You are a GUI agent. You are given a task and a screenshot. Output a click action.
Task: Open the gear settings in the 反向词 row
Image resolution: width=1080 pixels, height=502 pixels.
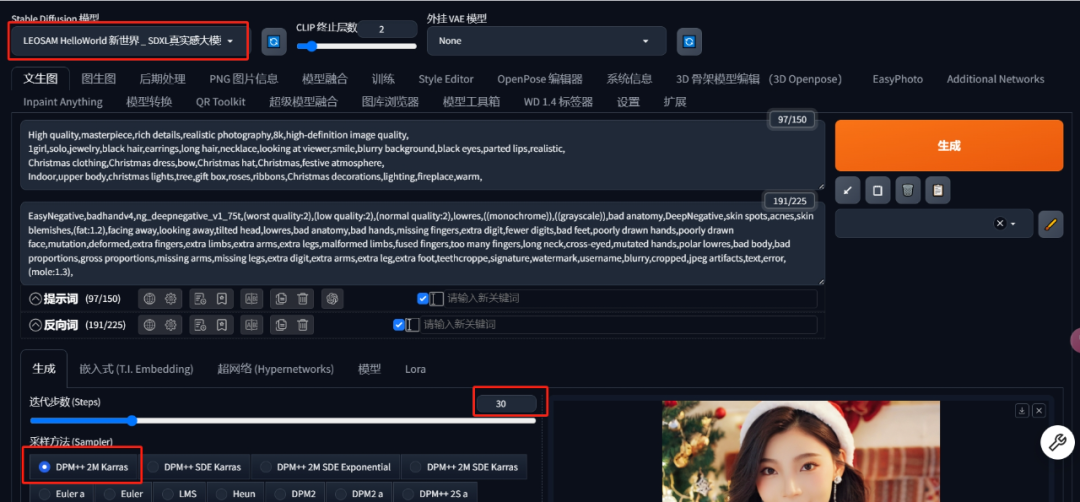click(x=171, y=324)
